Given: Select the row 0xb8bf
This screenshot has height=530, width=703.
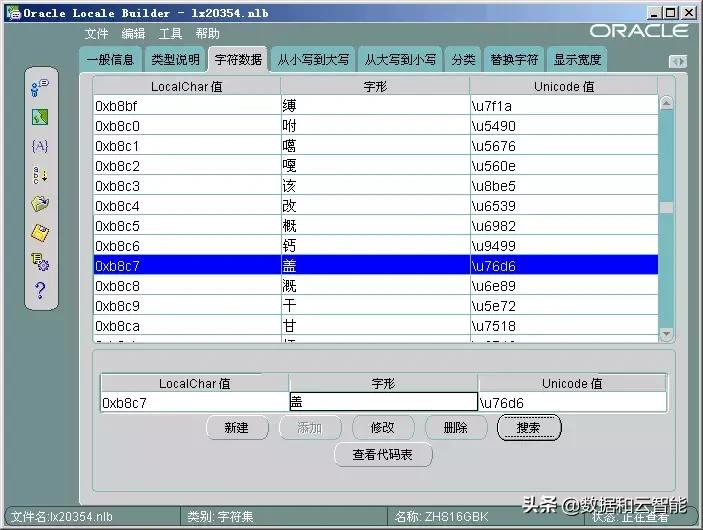Looking at the screenshot, I should click(x=376, y=105).
